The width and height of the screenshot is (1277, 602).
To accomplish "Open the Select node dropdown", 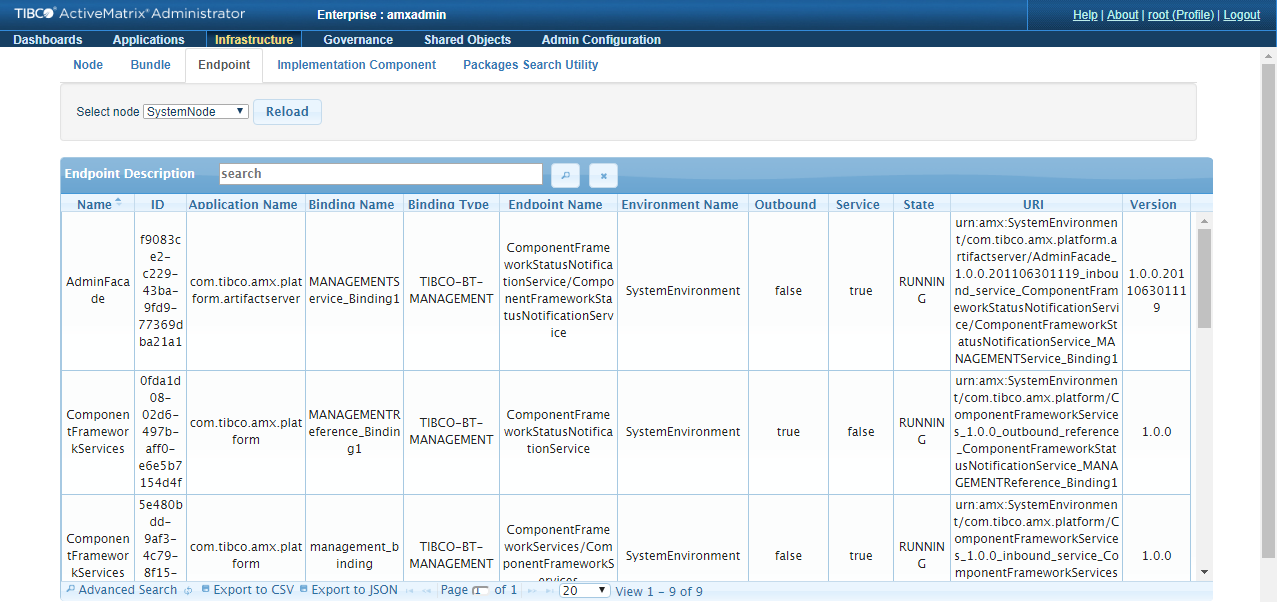I will point(196,112).
